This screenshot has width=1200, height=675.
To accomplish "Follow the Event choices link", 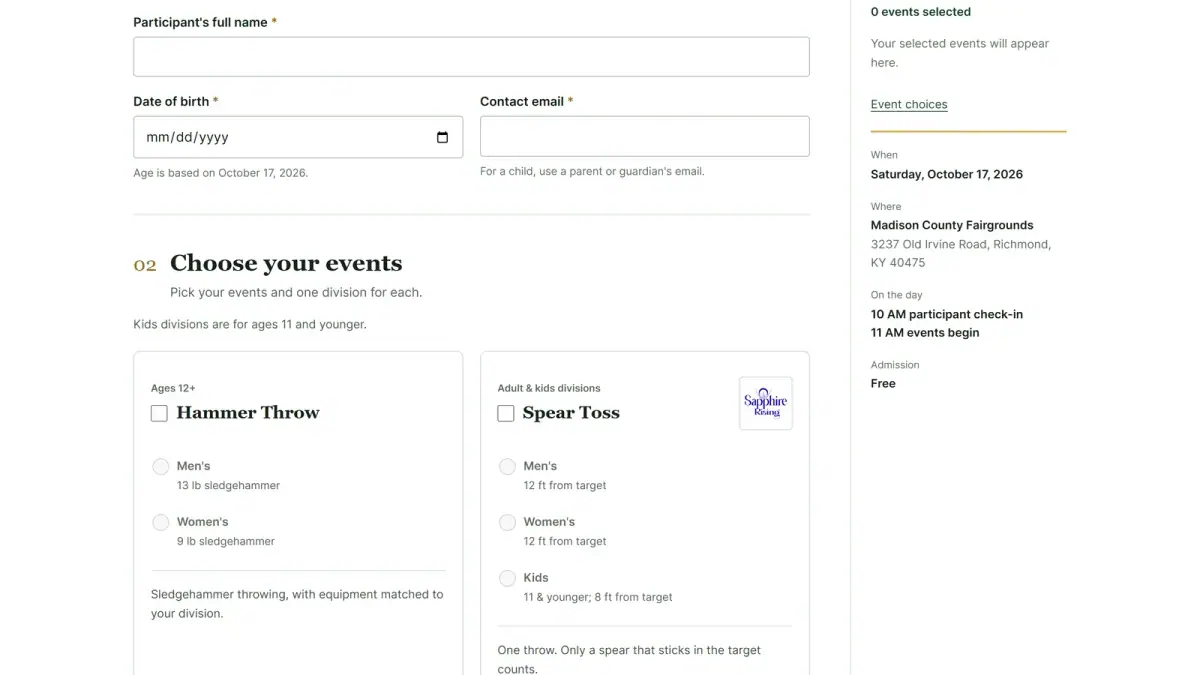I will [909, 104].
